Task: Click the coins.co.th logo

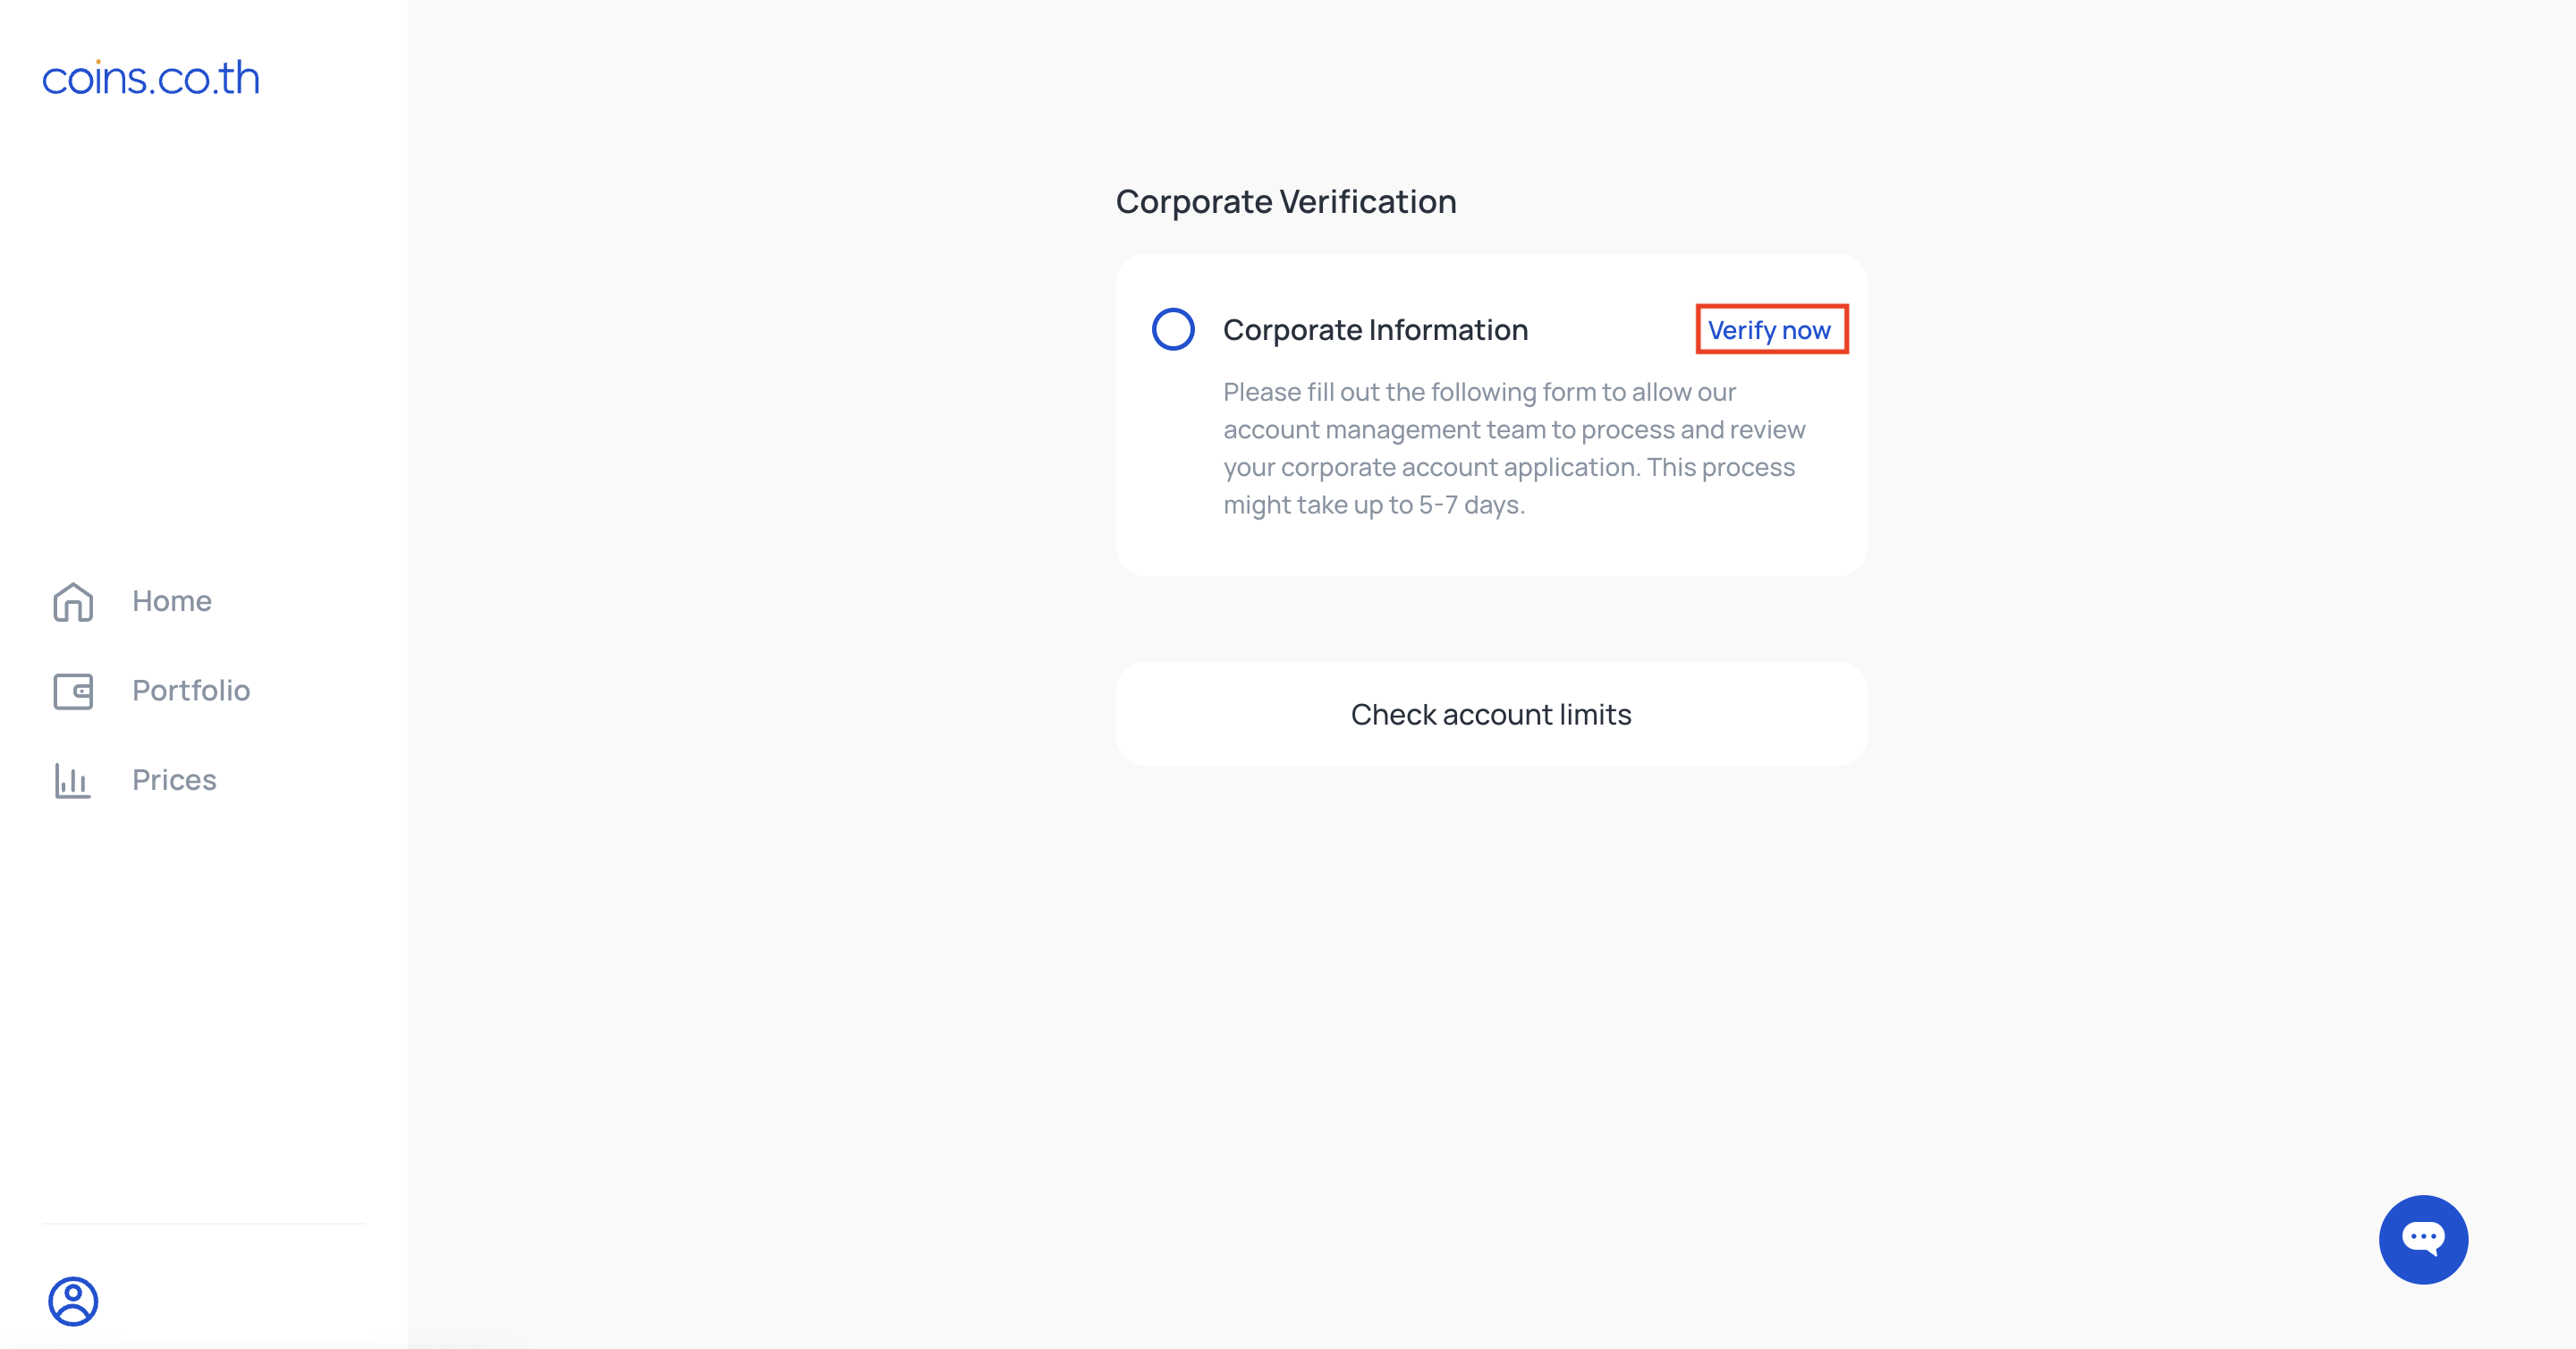Action: (x=151, y=78)
